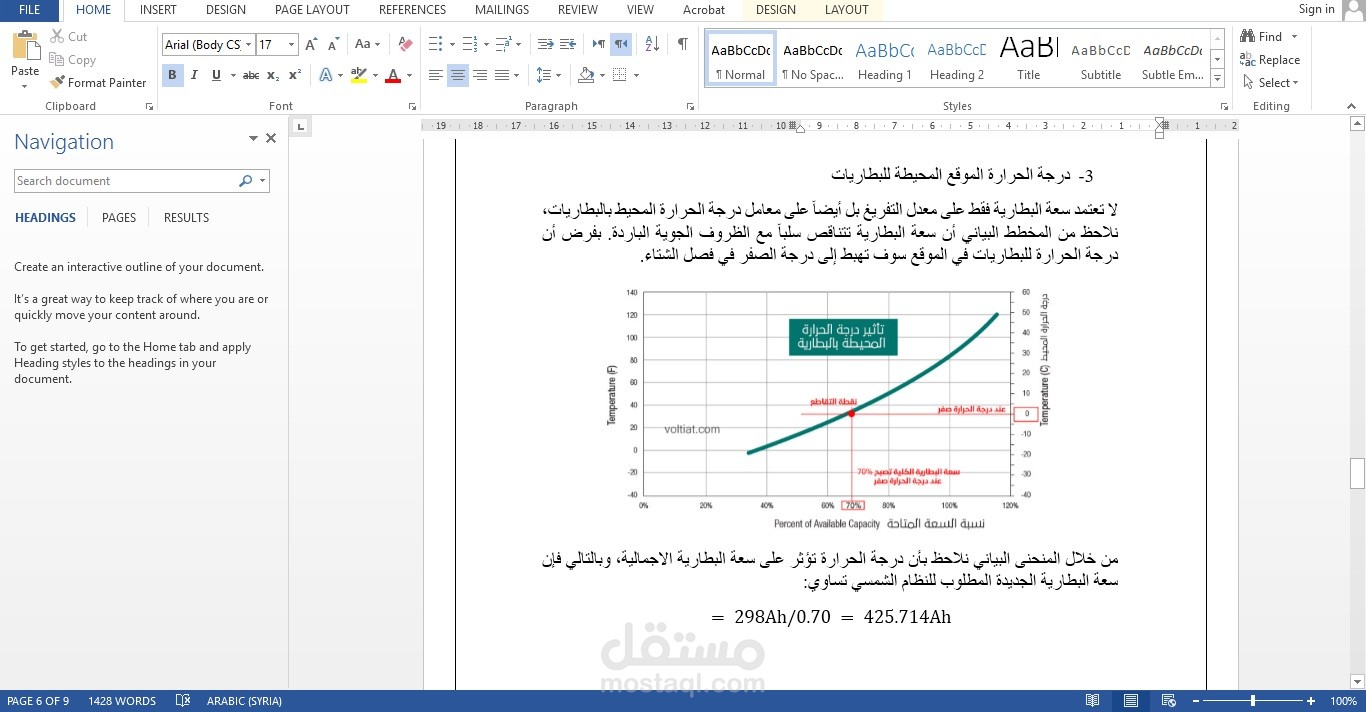Open Font dialog box launcher
The height and width of the screenshot is (712, 1366).
[x=412, y=106]
